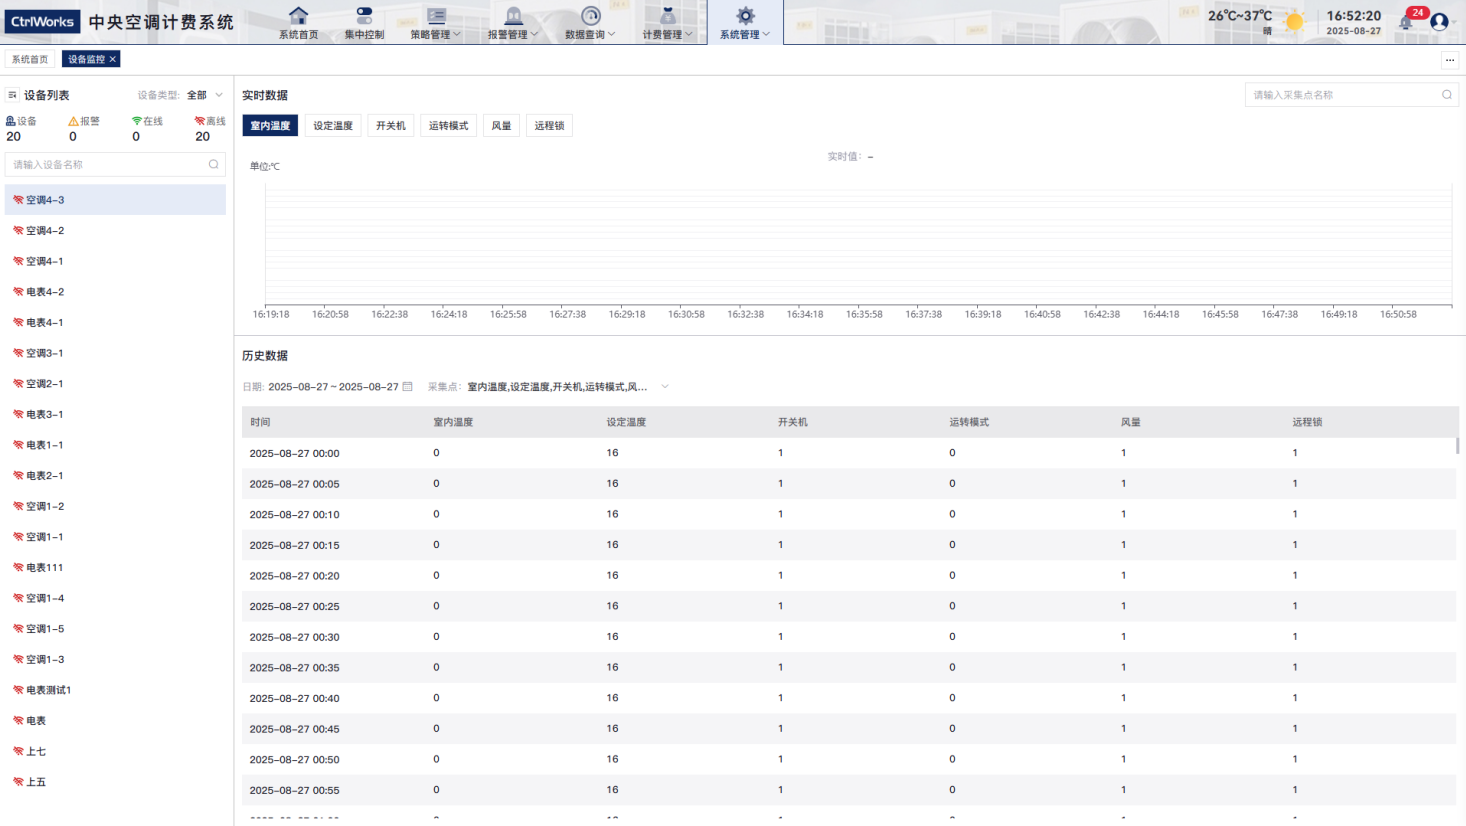Select the 设定温度 data toggle
The image size is (1466, 826).
click(333, 126)
